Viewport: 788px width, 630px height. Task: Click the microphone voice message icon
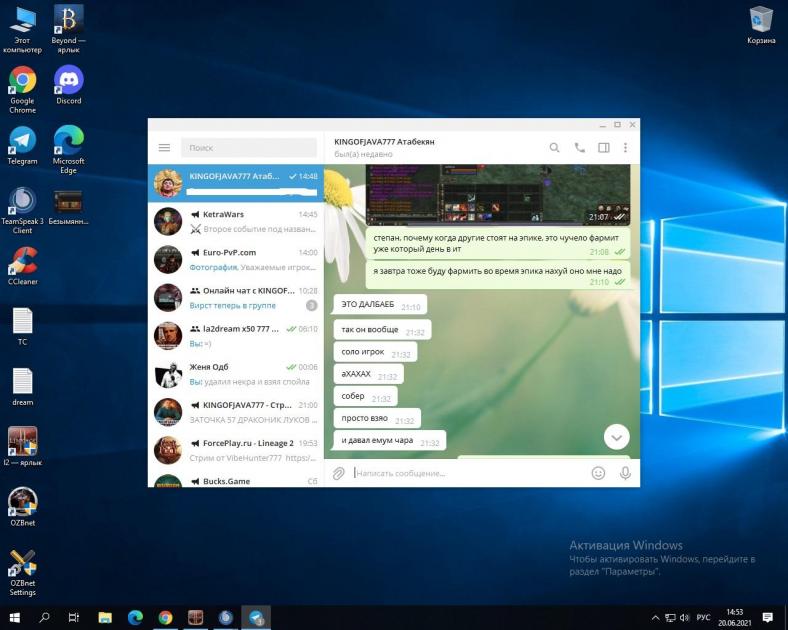625,473
